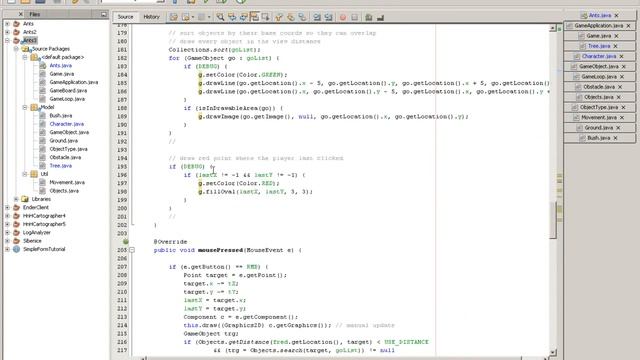Switch to the ObjectType.java editor tab
The image size is (640, 360).
(599, 107)
